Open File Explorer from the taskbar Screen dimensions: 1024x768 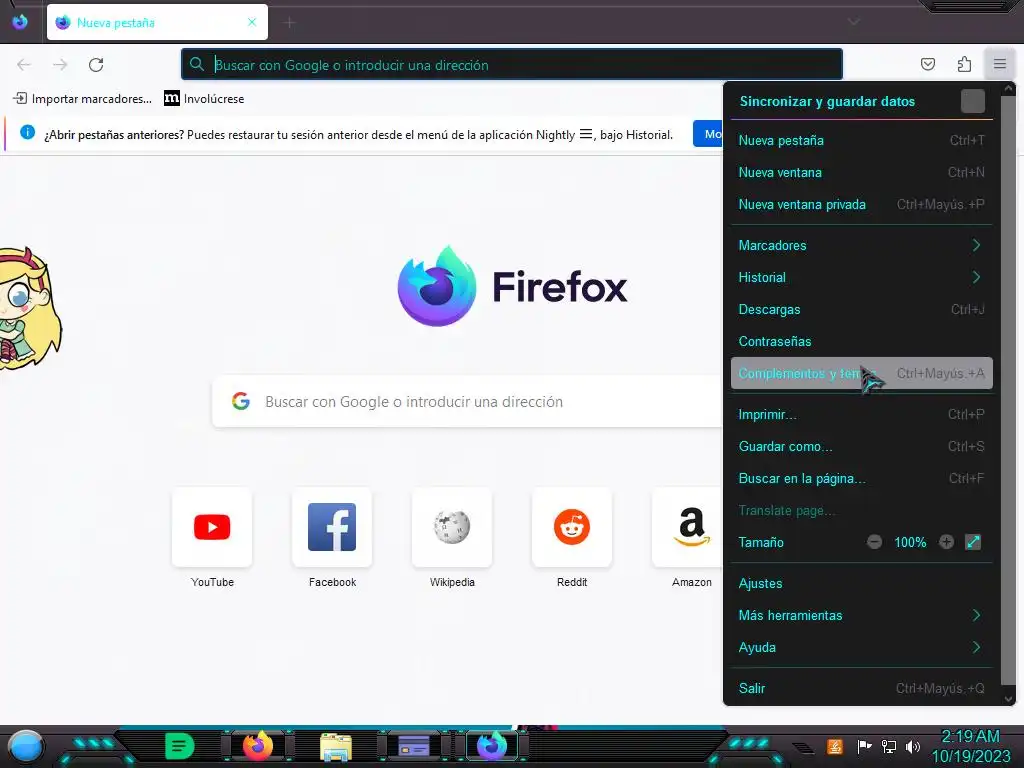coord(336,746)
